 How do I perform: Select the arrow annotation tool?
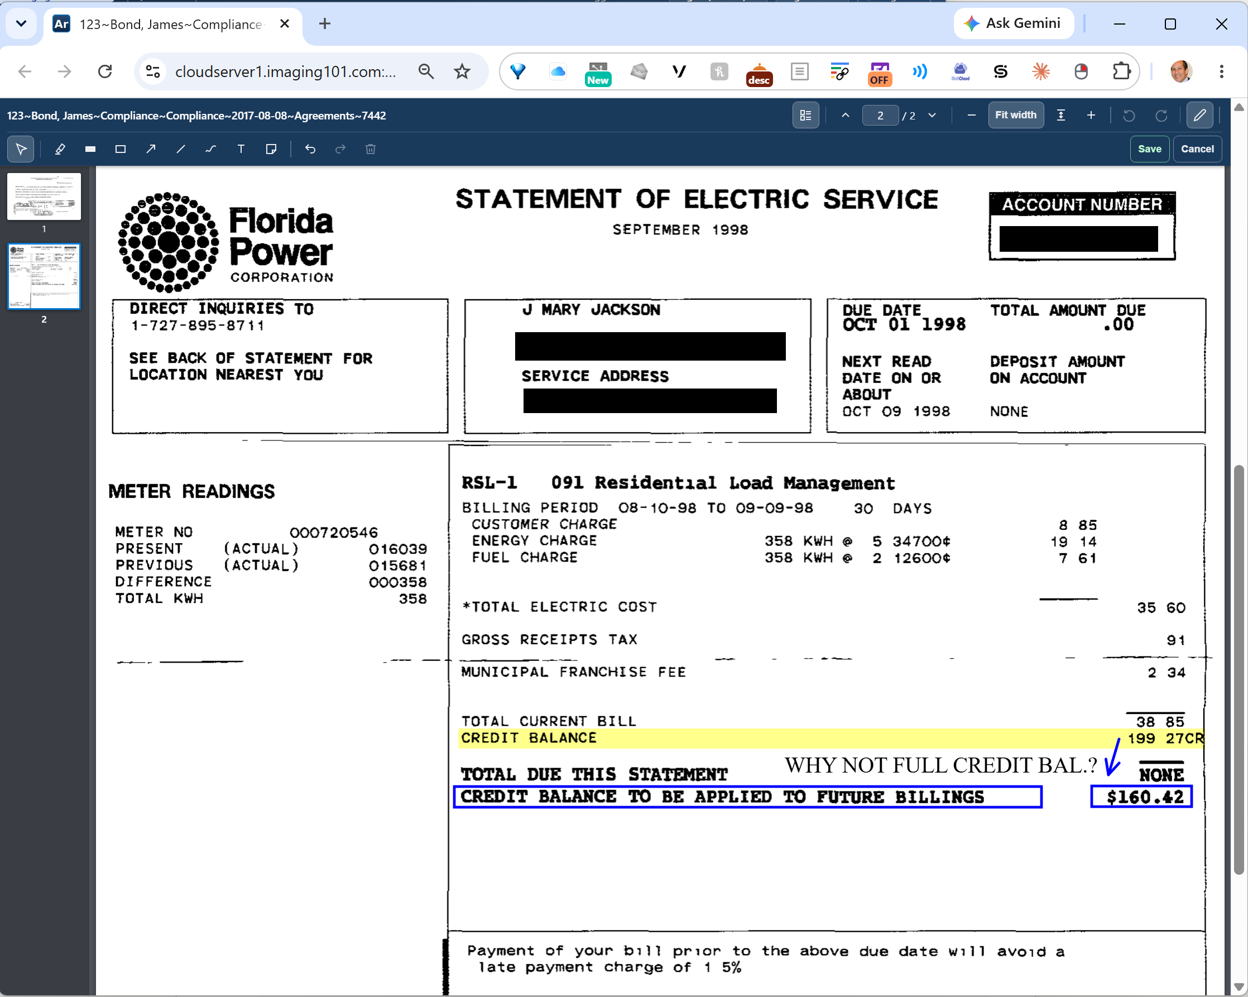pyautogui.click(x=151, y=149)
